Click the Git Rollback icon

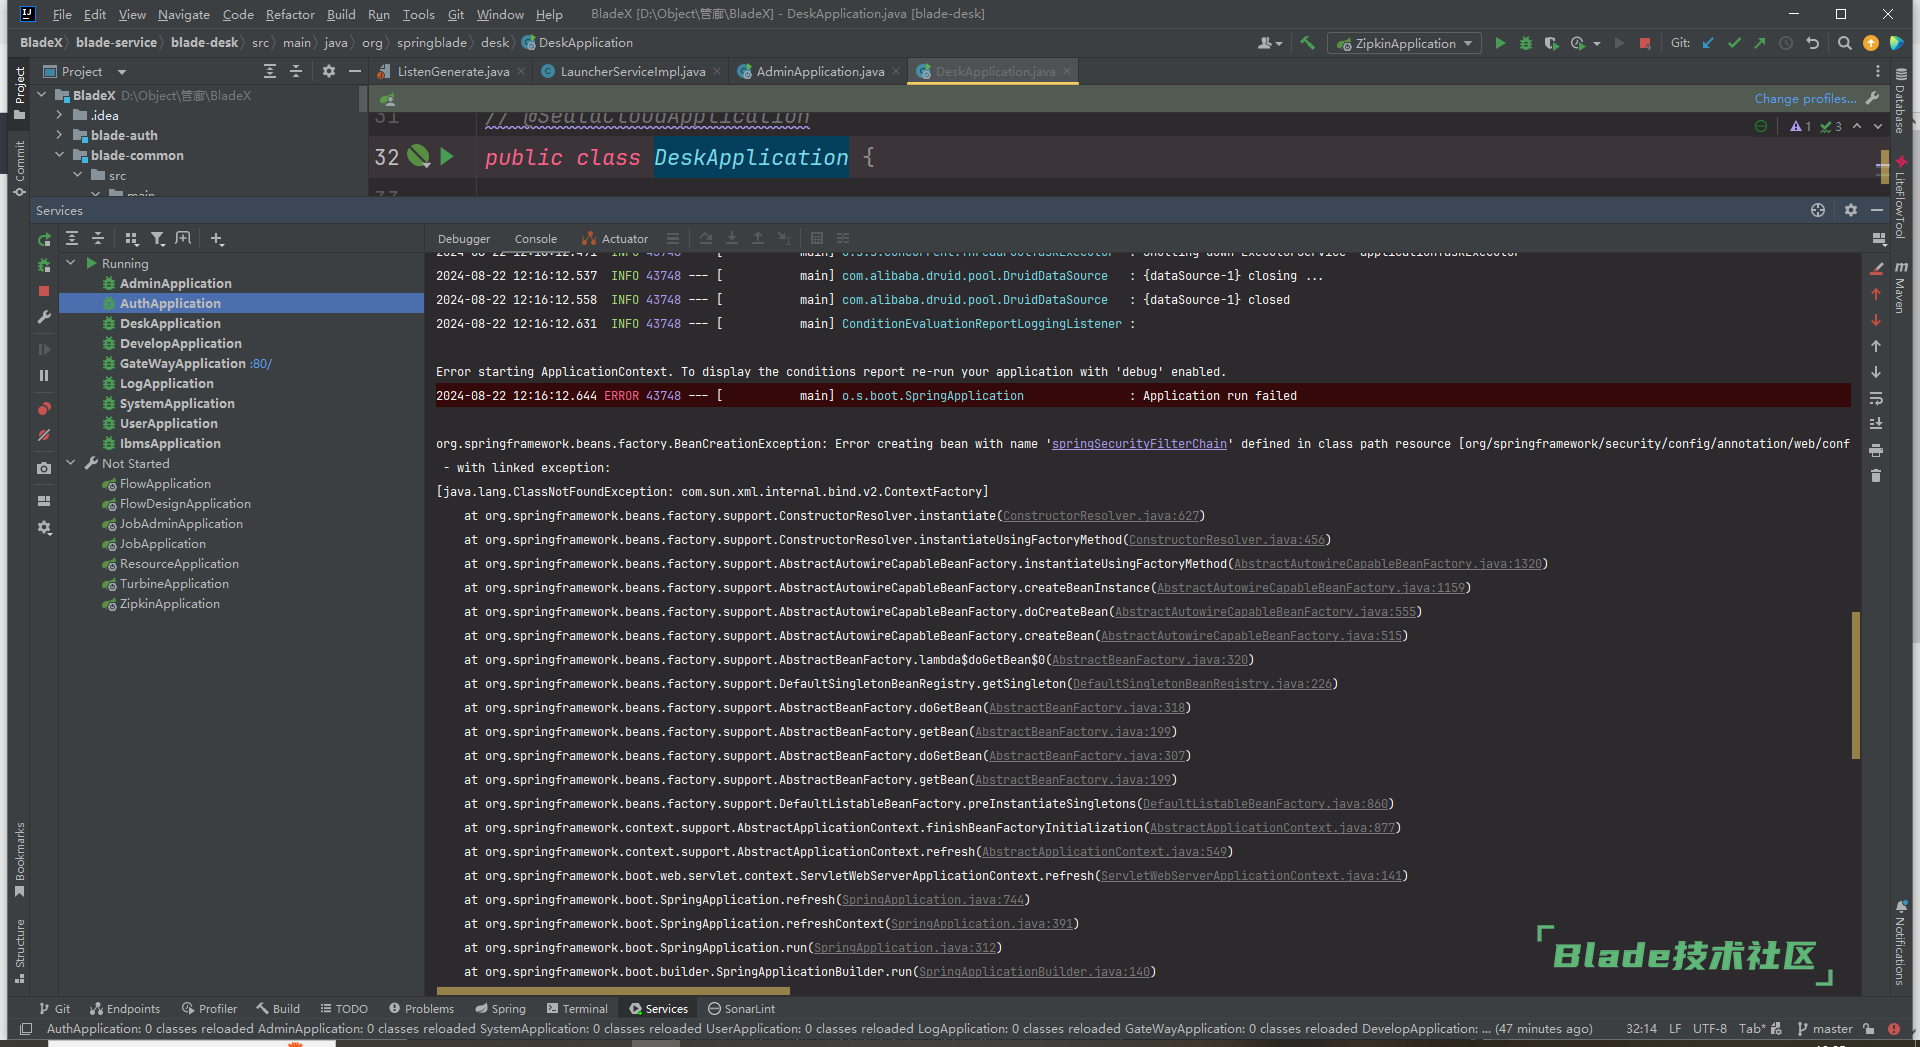1812,43
